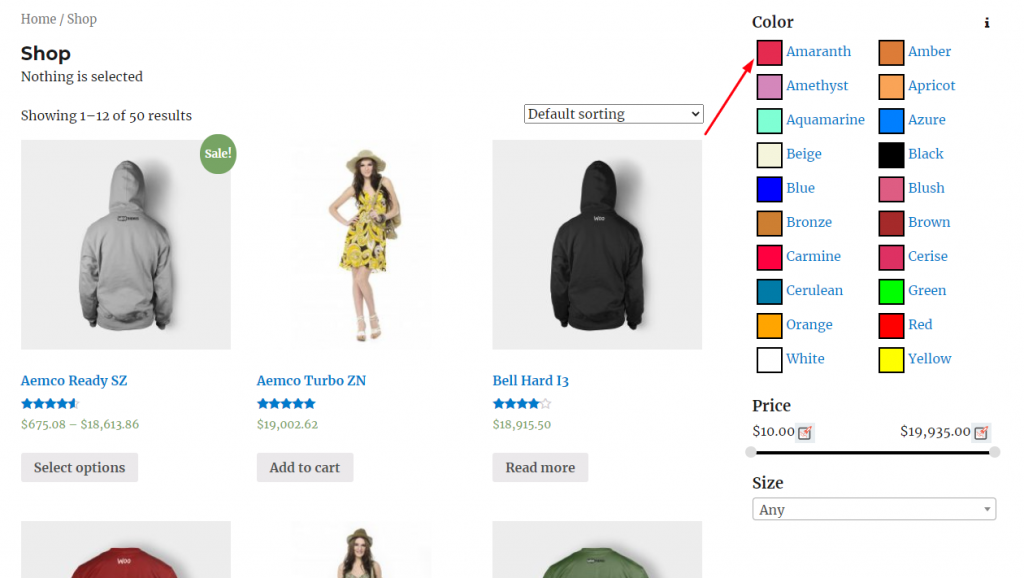Click the info icon beside Color heading
Viewport: 1024px width, 578px height.
pos(987,23)
